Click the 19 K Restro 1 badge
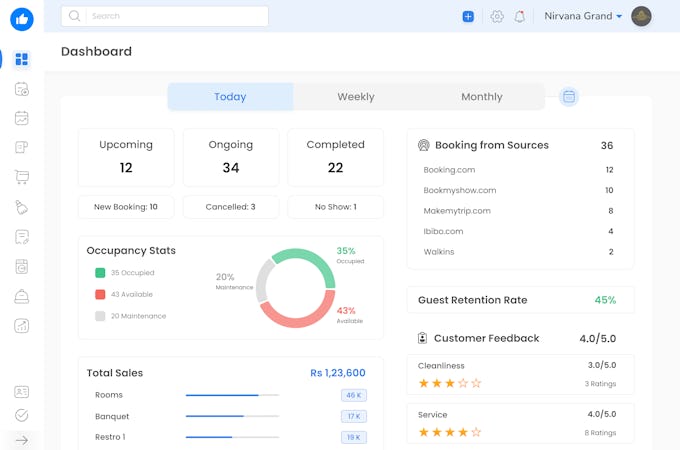This screenshot has height=450, width=680. 354,437
